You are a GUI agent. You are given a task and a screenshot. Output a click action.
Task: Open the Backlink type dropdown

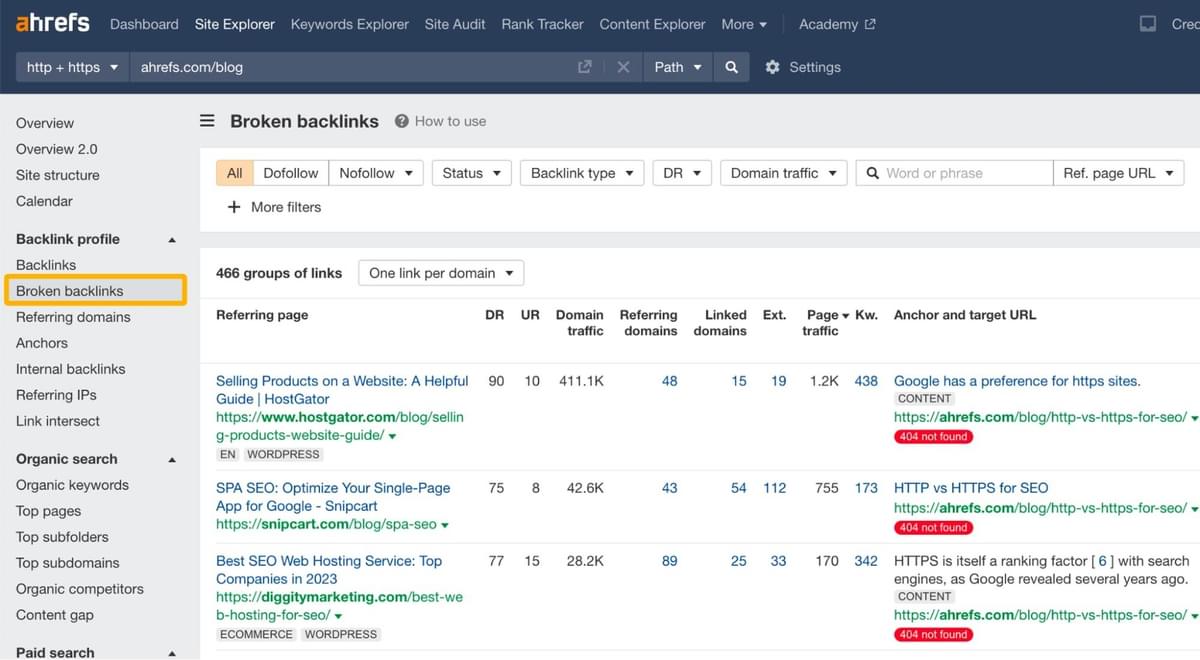pyautogui.click(x=582, y=173)
